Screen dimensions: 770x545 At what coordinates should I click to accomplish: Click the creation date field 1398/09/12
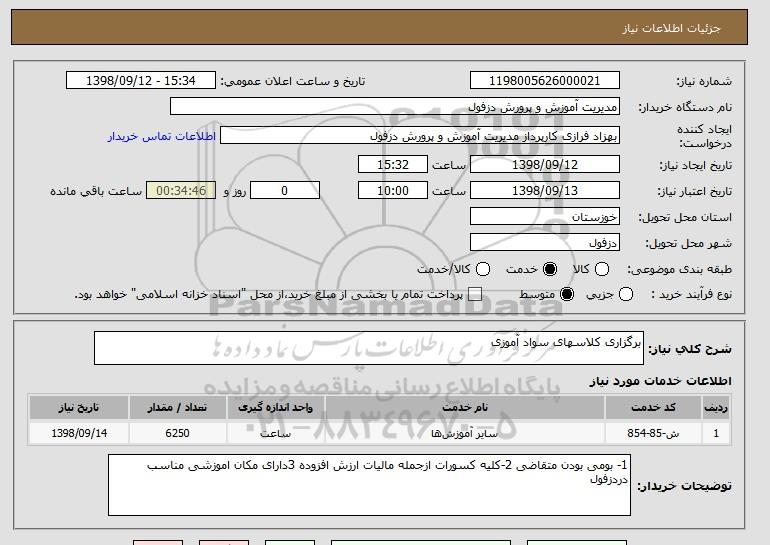[x=545, y=164]
